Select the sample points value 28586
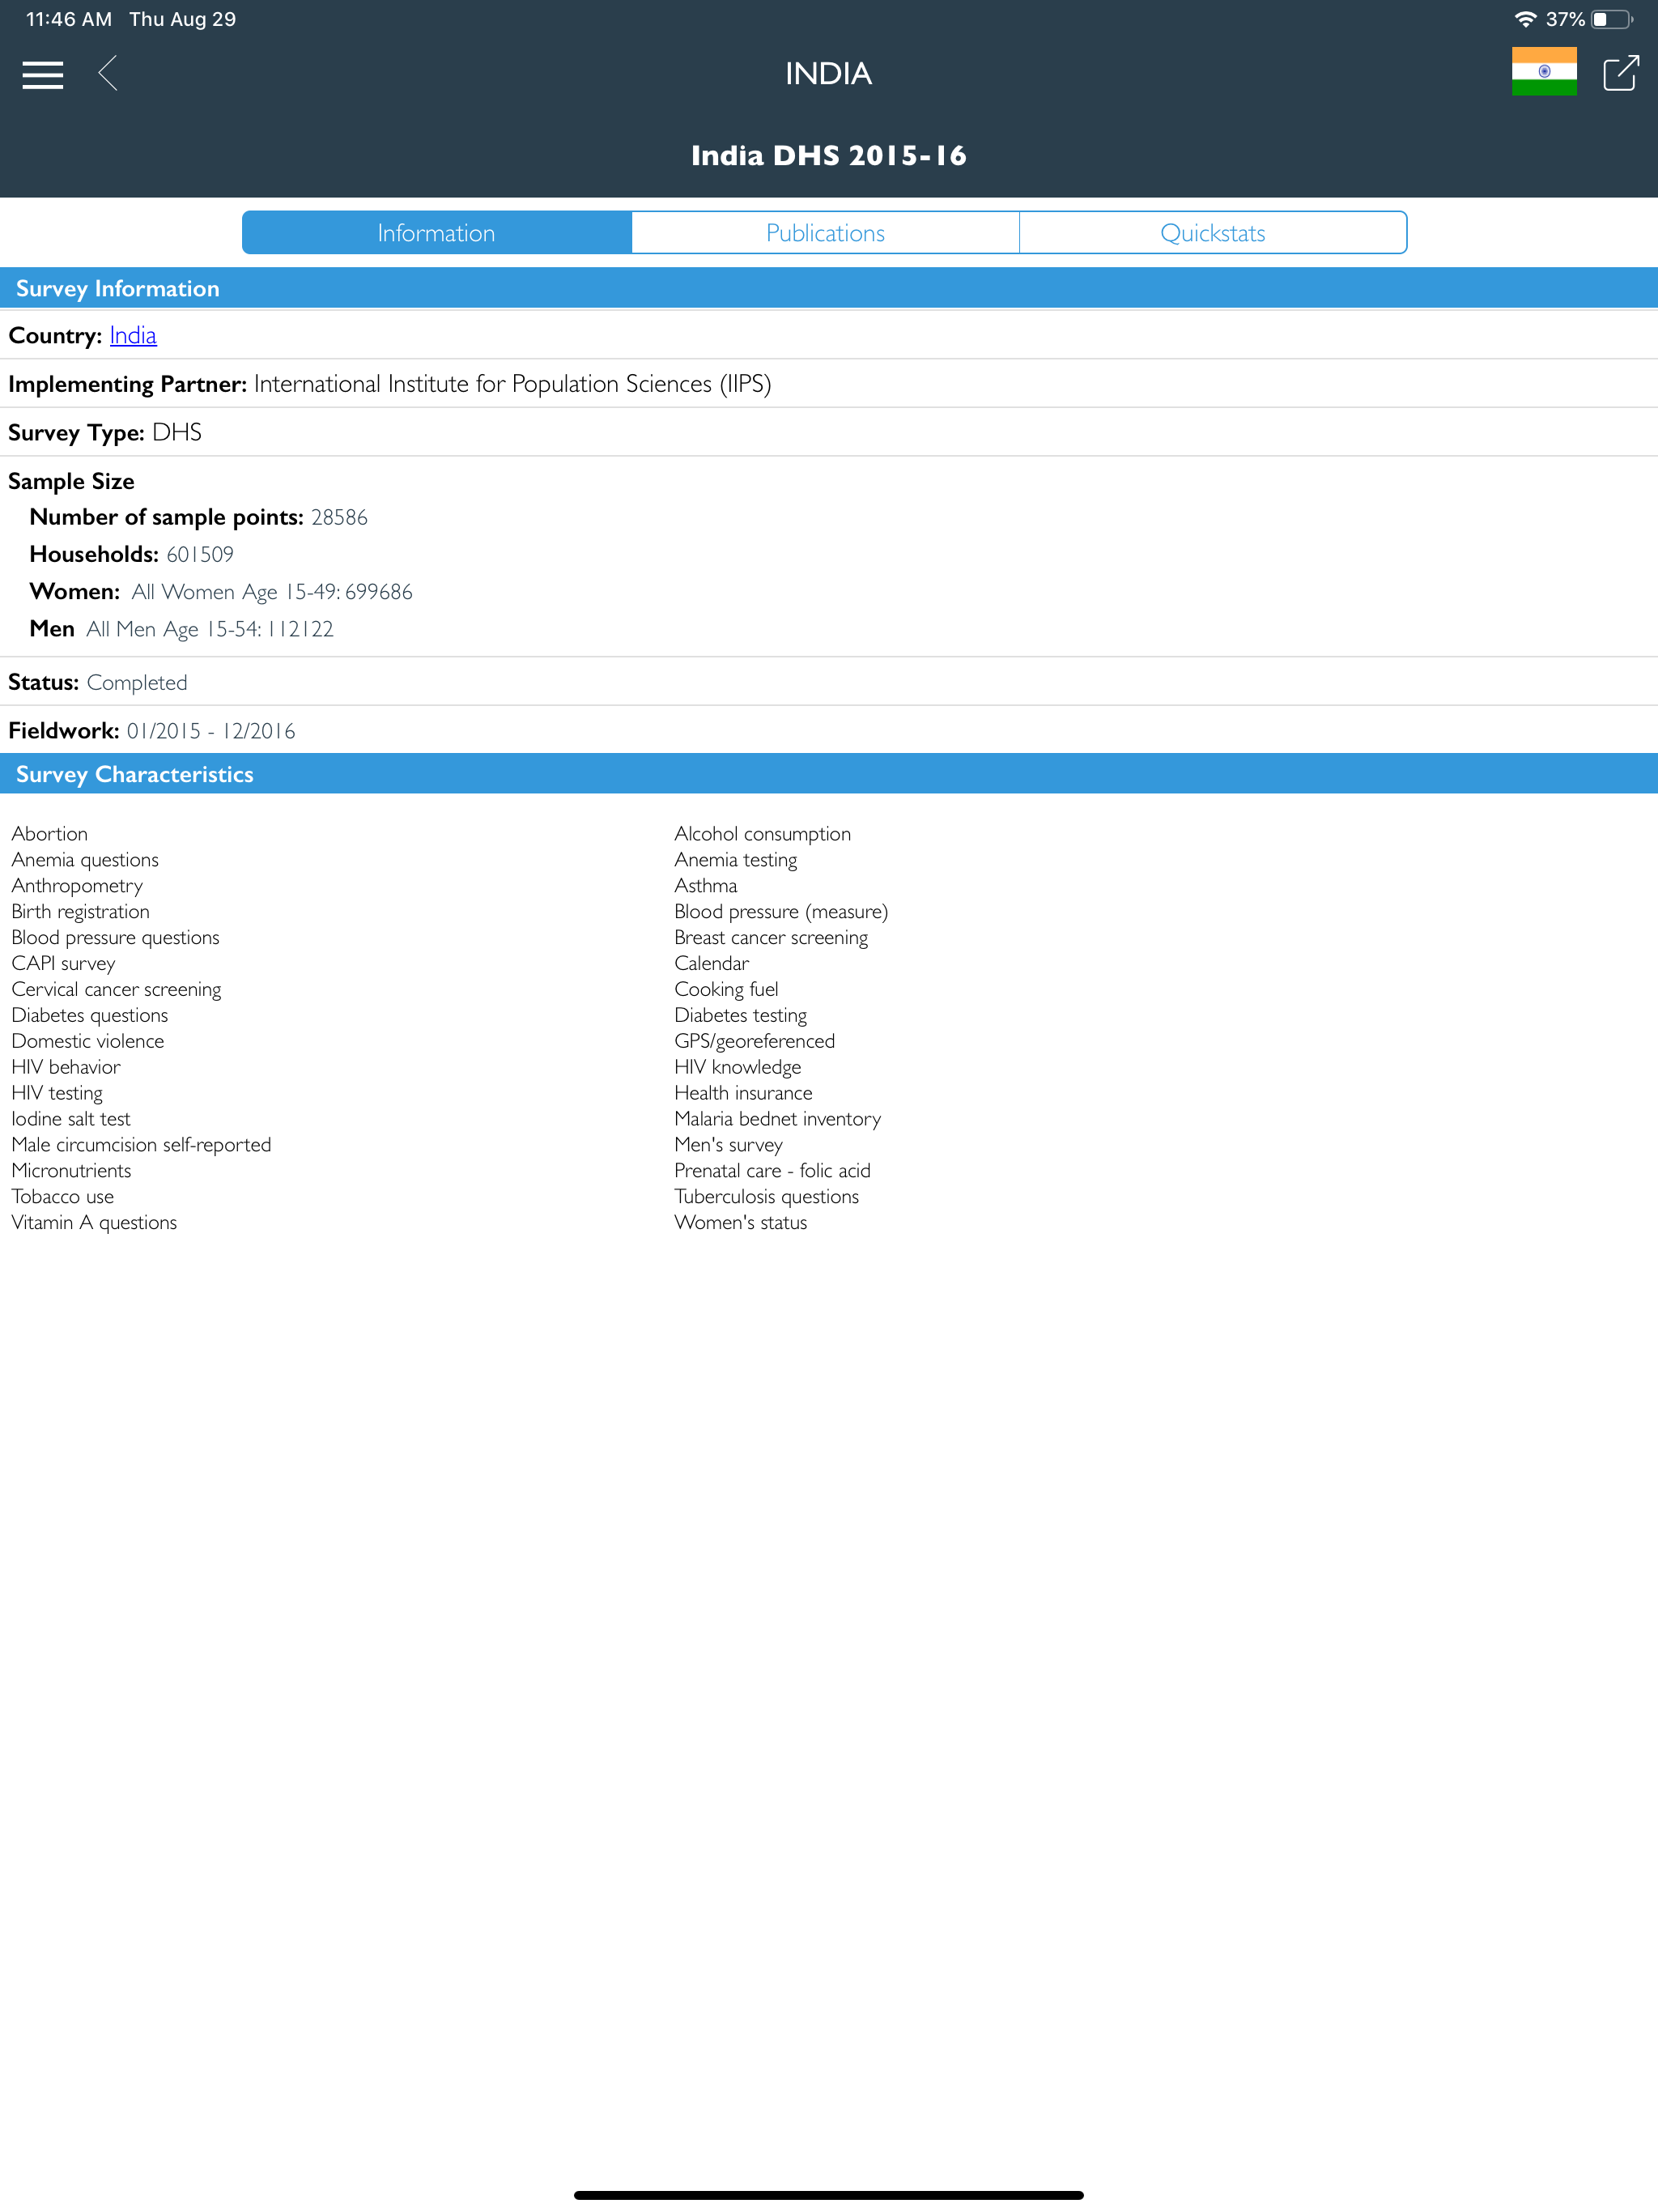 click(339, 517)
